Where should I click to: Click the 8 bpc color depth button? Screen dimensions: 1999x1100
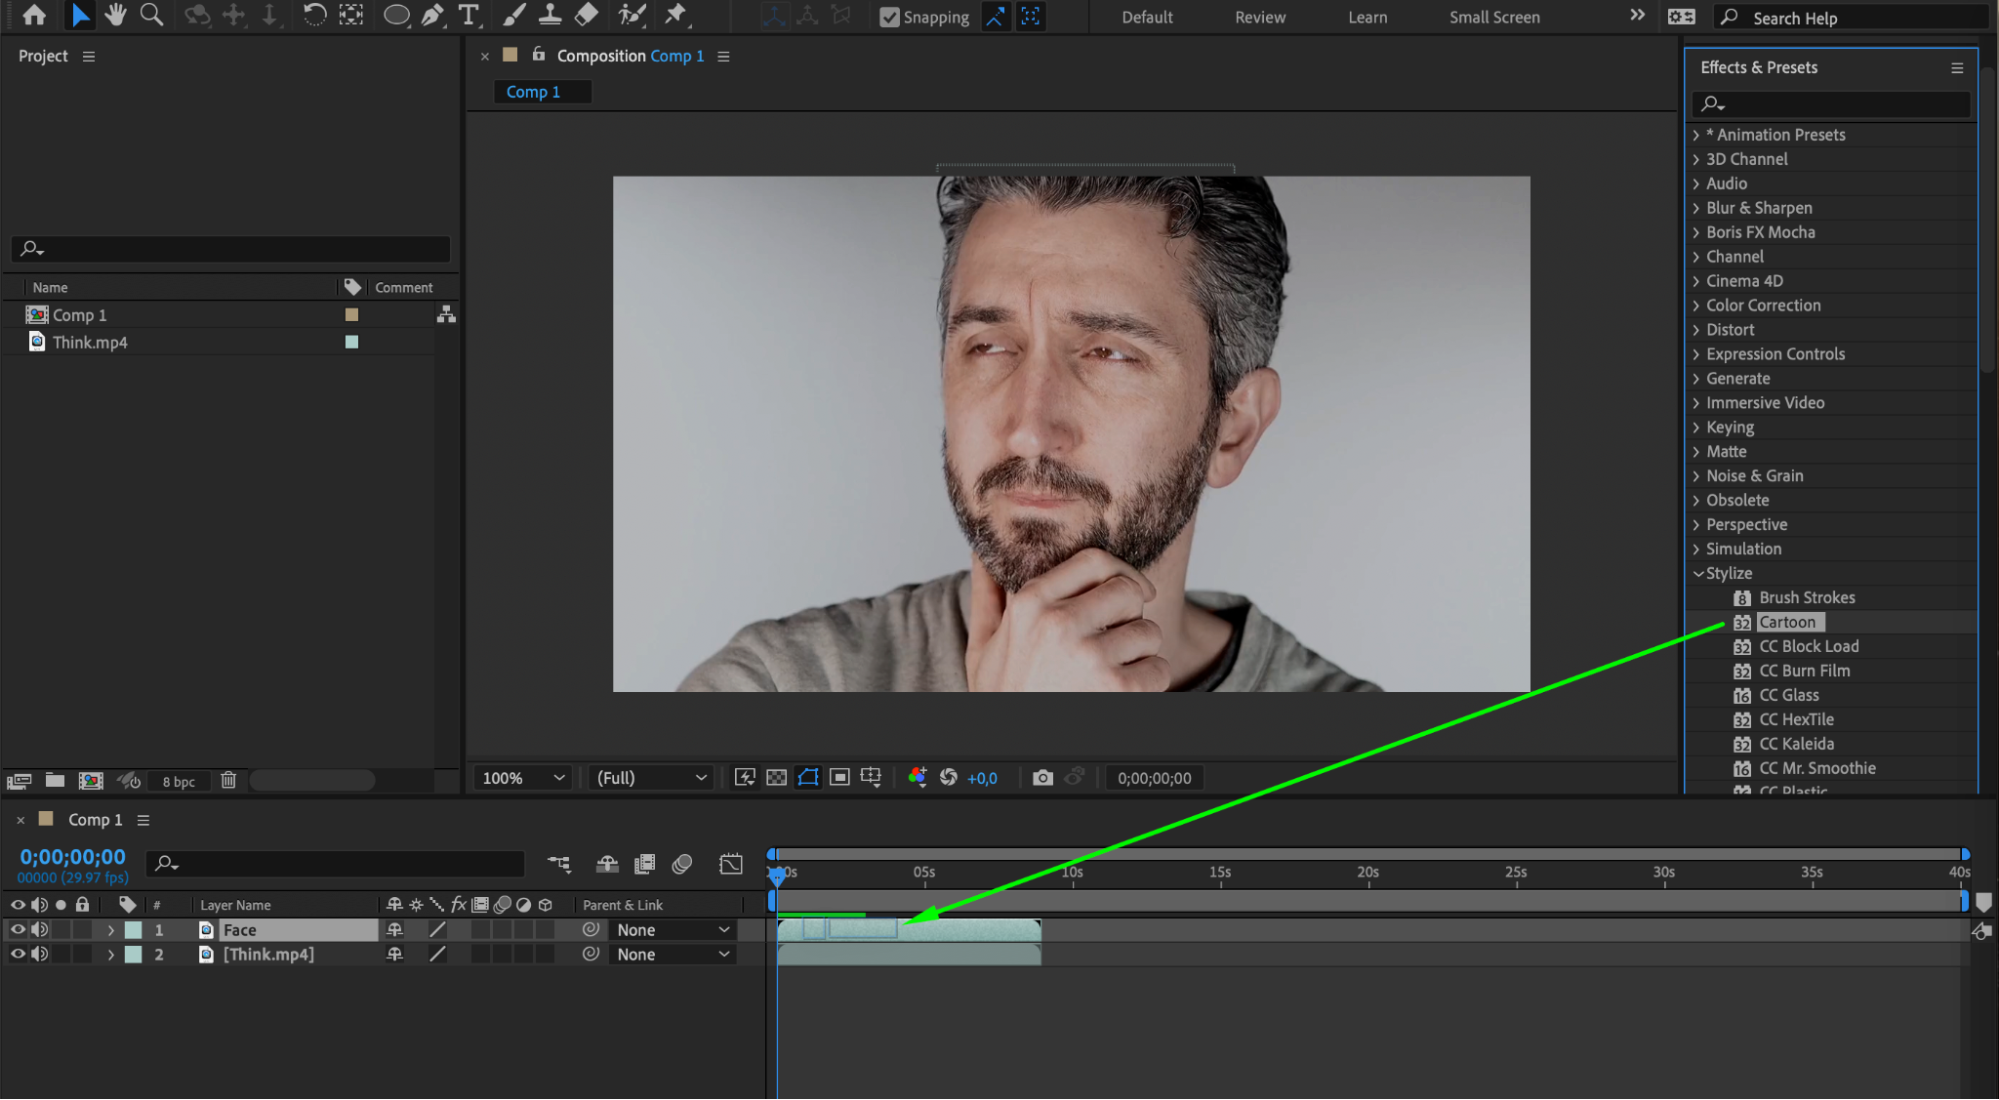pyautogui.click(x=178, y=782)
